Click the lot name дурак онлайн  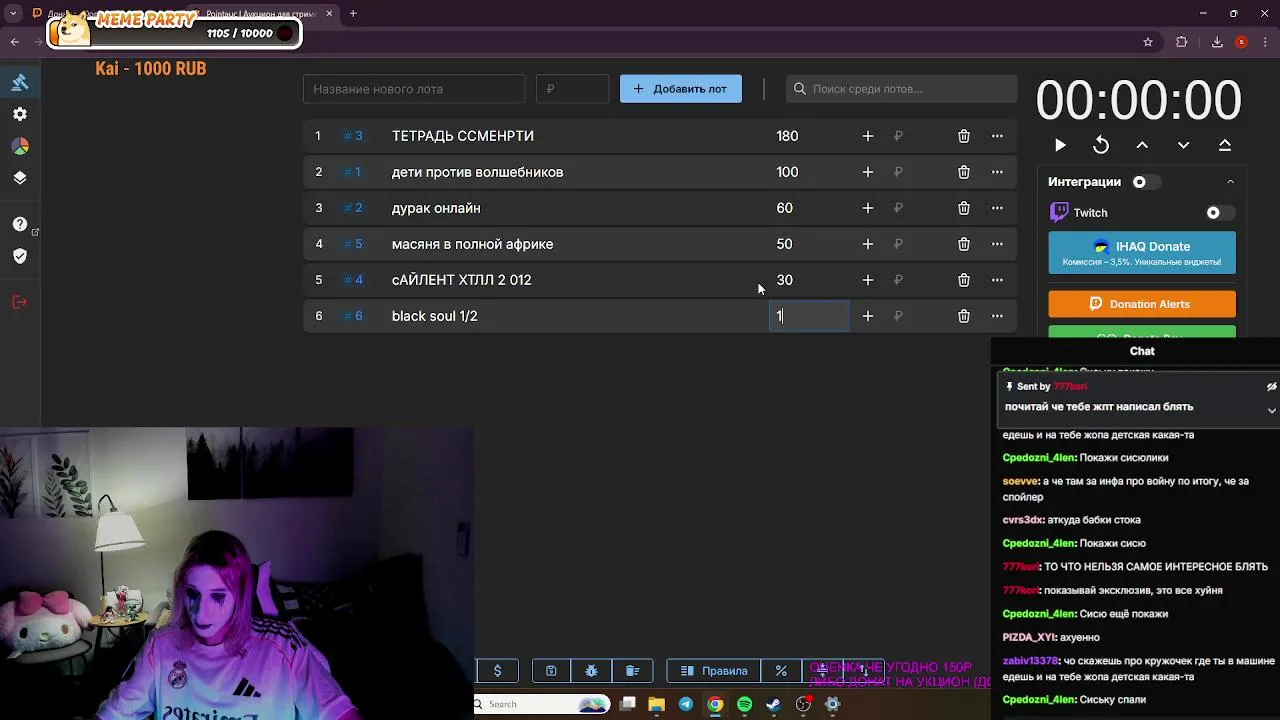pyautogui.click(x=436, y=208)
